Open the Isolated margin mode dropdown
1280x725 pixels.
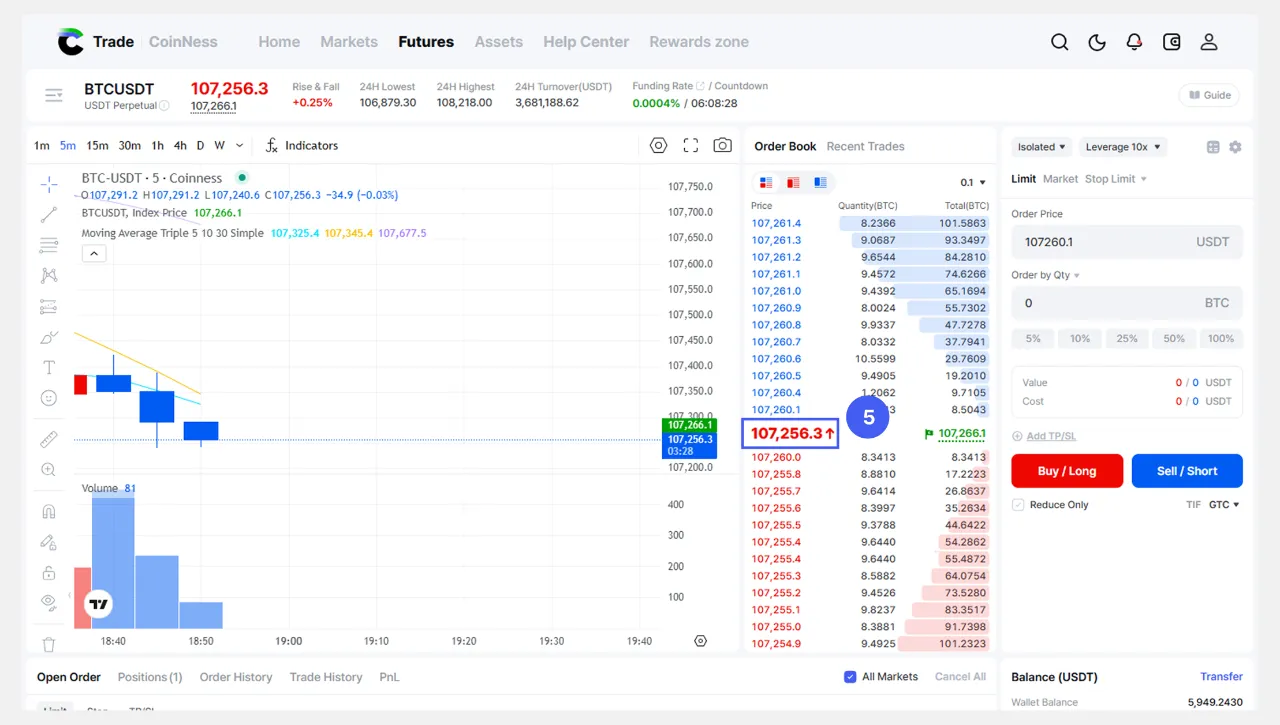click(1042, 147)
